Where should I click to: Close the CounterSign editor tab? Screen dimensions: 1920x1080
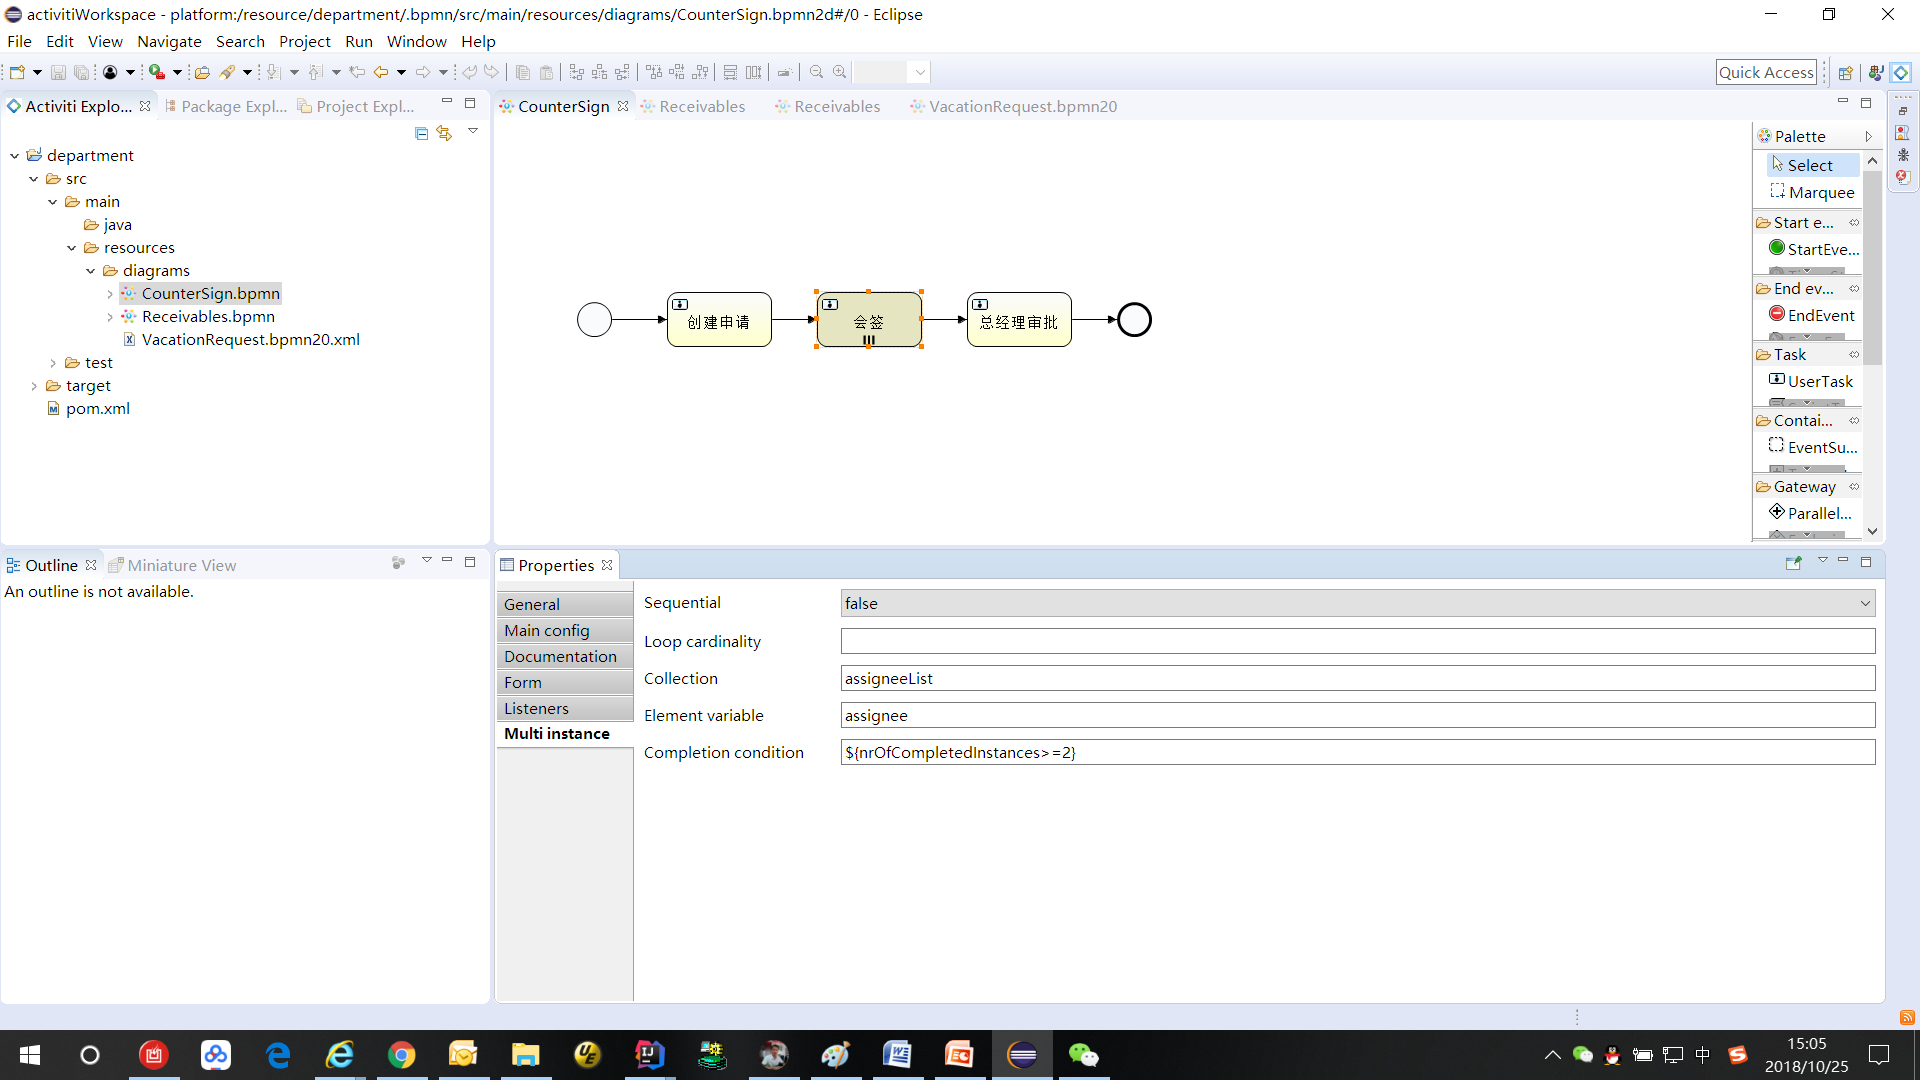point(623,106)
